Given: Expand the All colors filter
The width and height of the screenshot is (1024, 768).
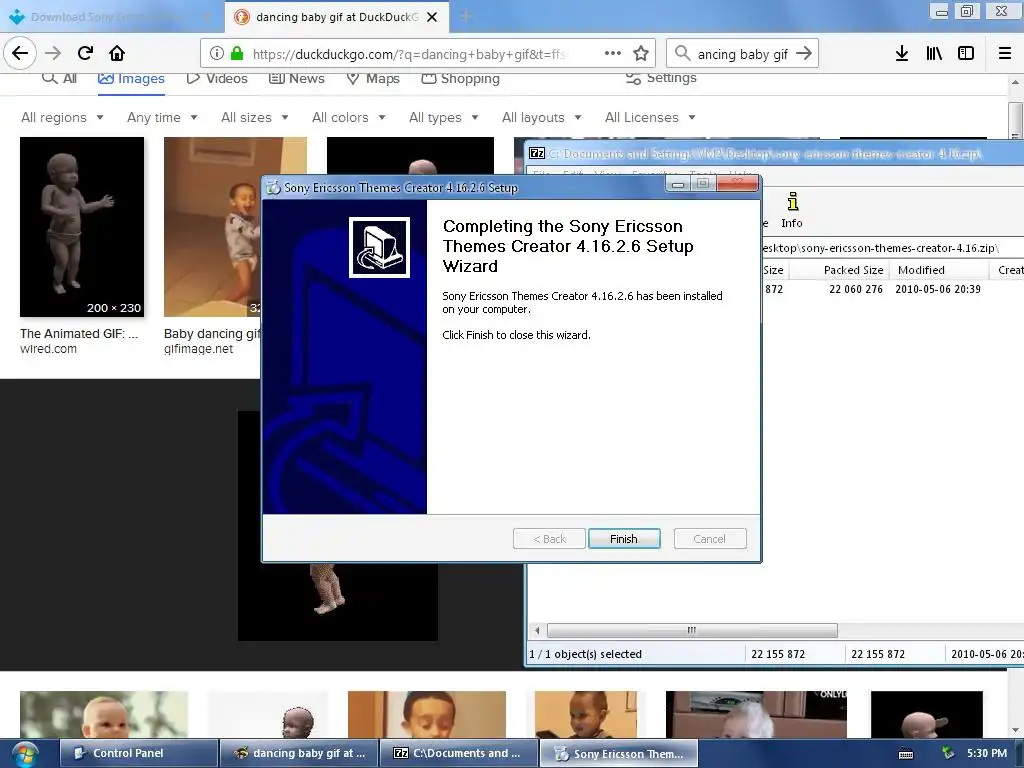Looking at the screenshot, I should (349, 118).
